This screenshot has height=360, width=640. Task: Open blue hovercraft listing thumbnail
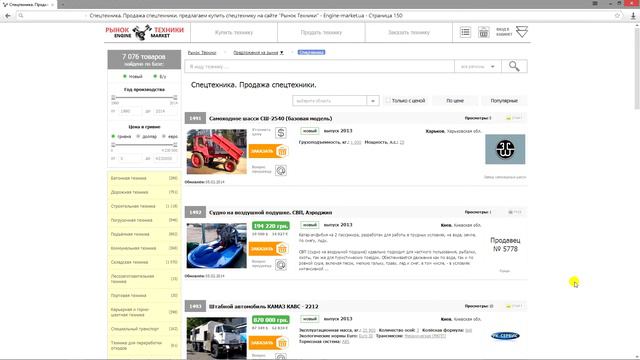click(217, 246)
